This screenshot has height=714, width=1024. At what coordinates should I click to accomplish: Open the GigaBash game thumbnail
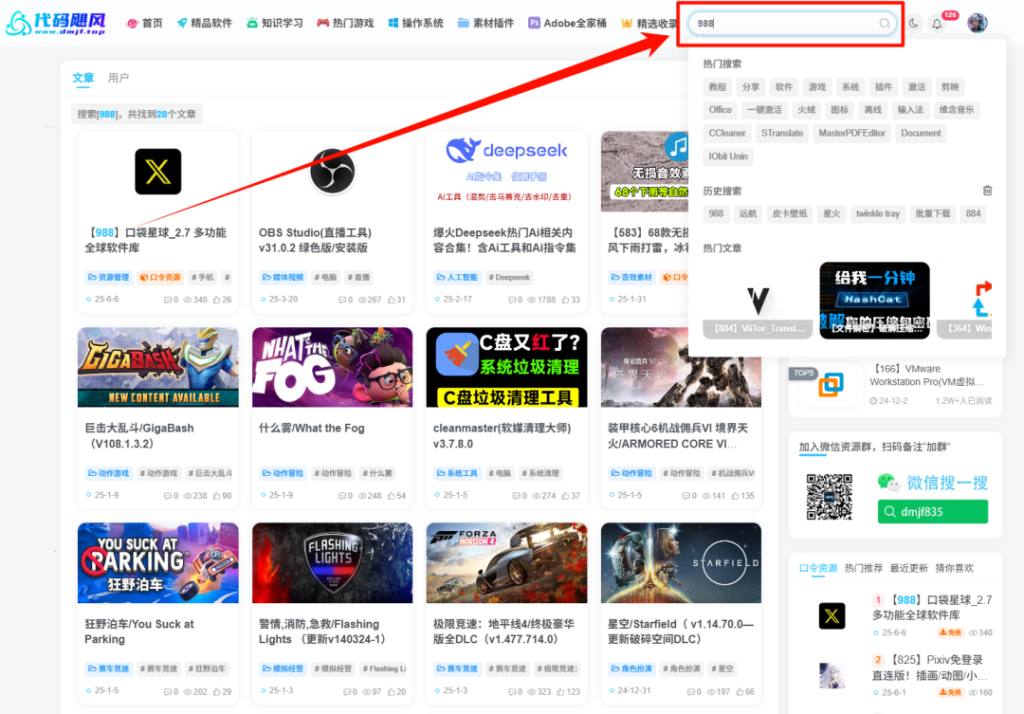[x=158, y=367]
